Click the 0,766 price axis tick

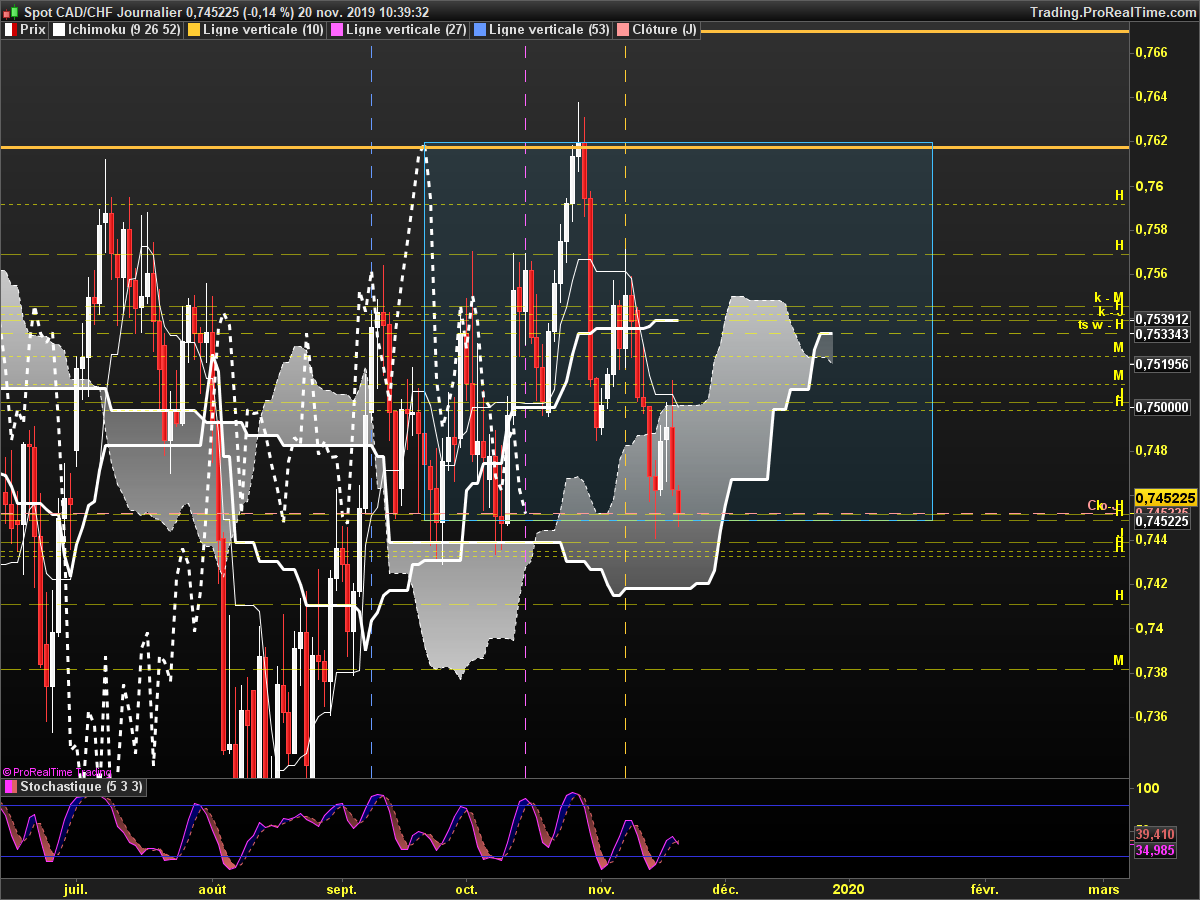[1151, 52]
